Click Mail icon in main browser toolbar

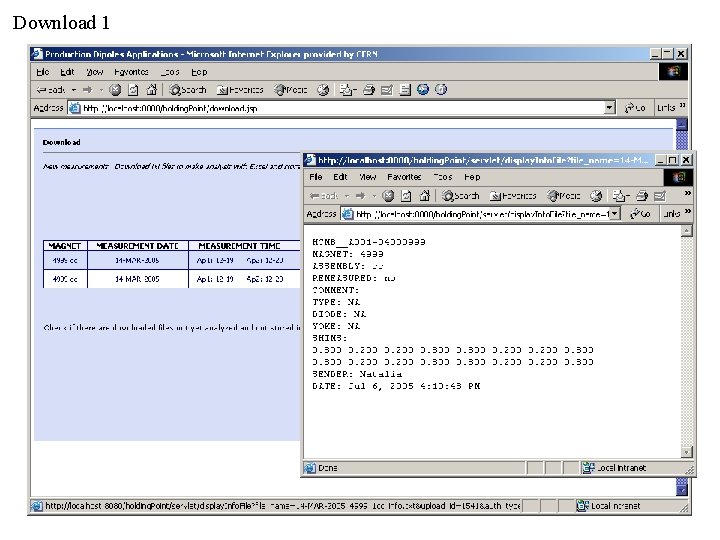[x=348, y=90]
